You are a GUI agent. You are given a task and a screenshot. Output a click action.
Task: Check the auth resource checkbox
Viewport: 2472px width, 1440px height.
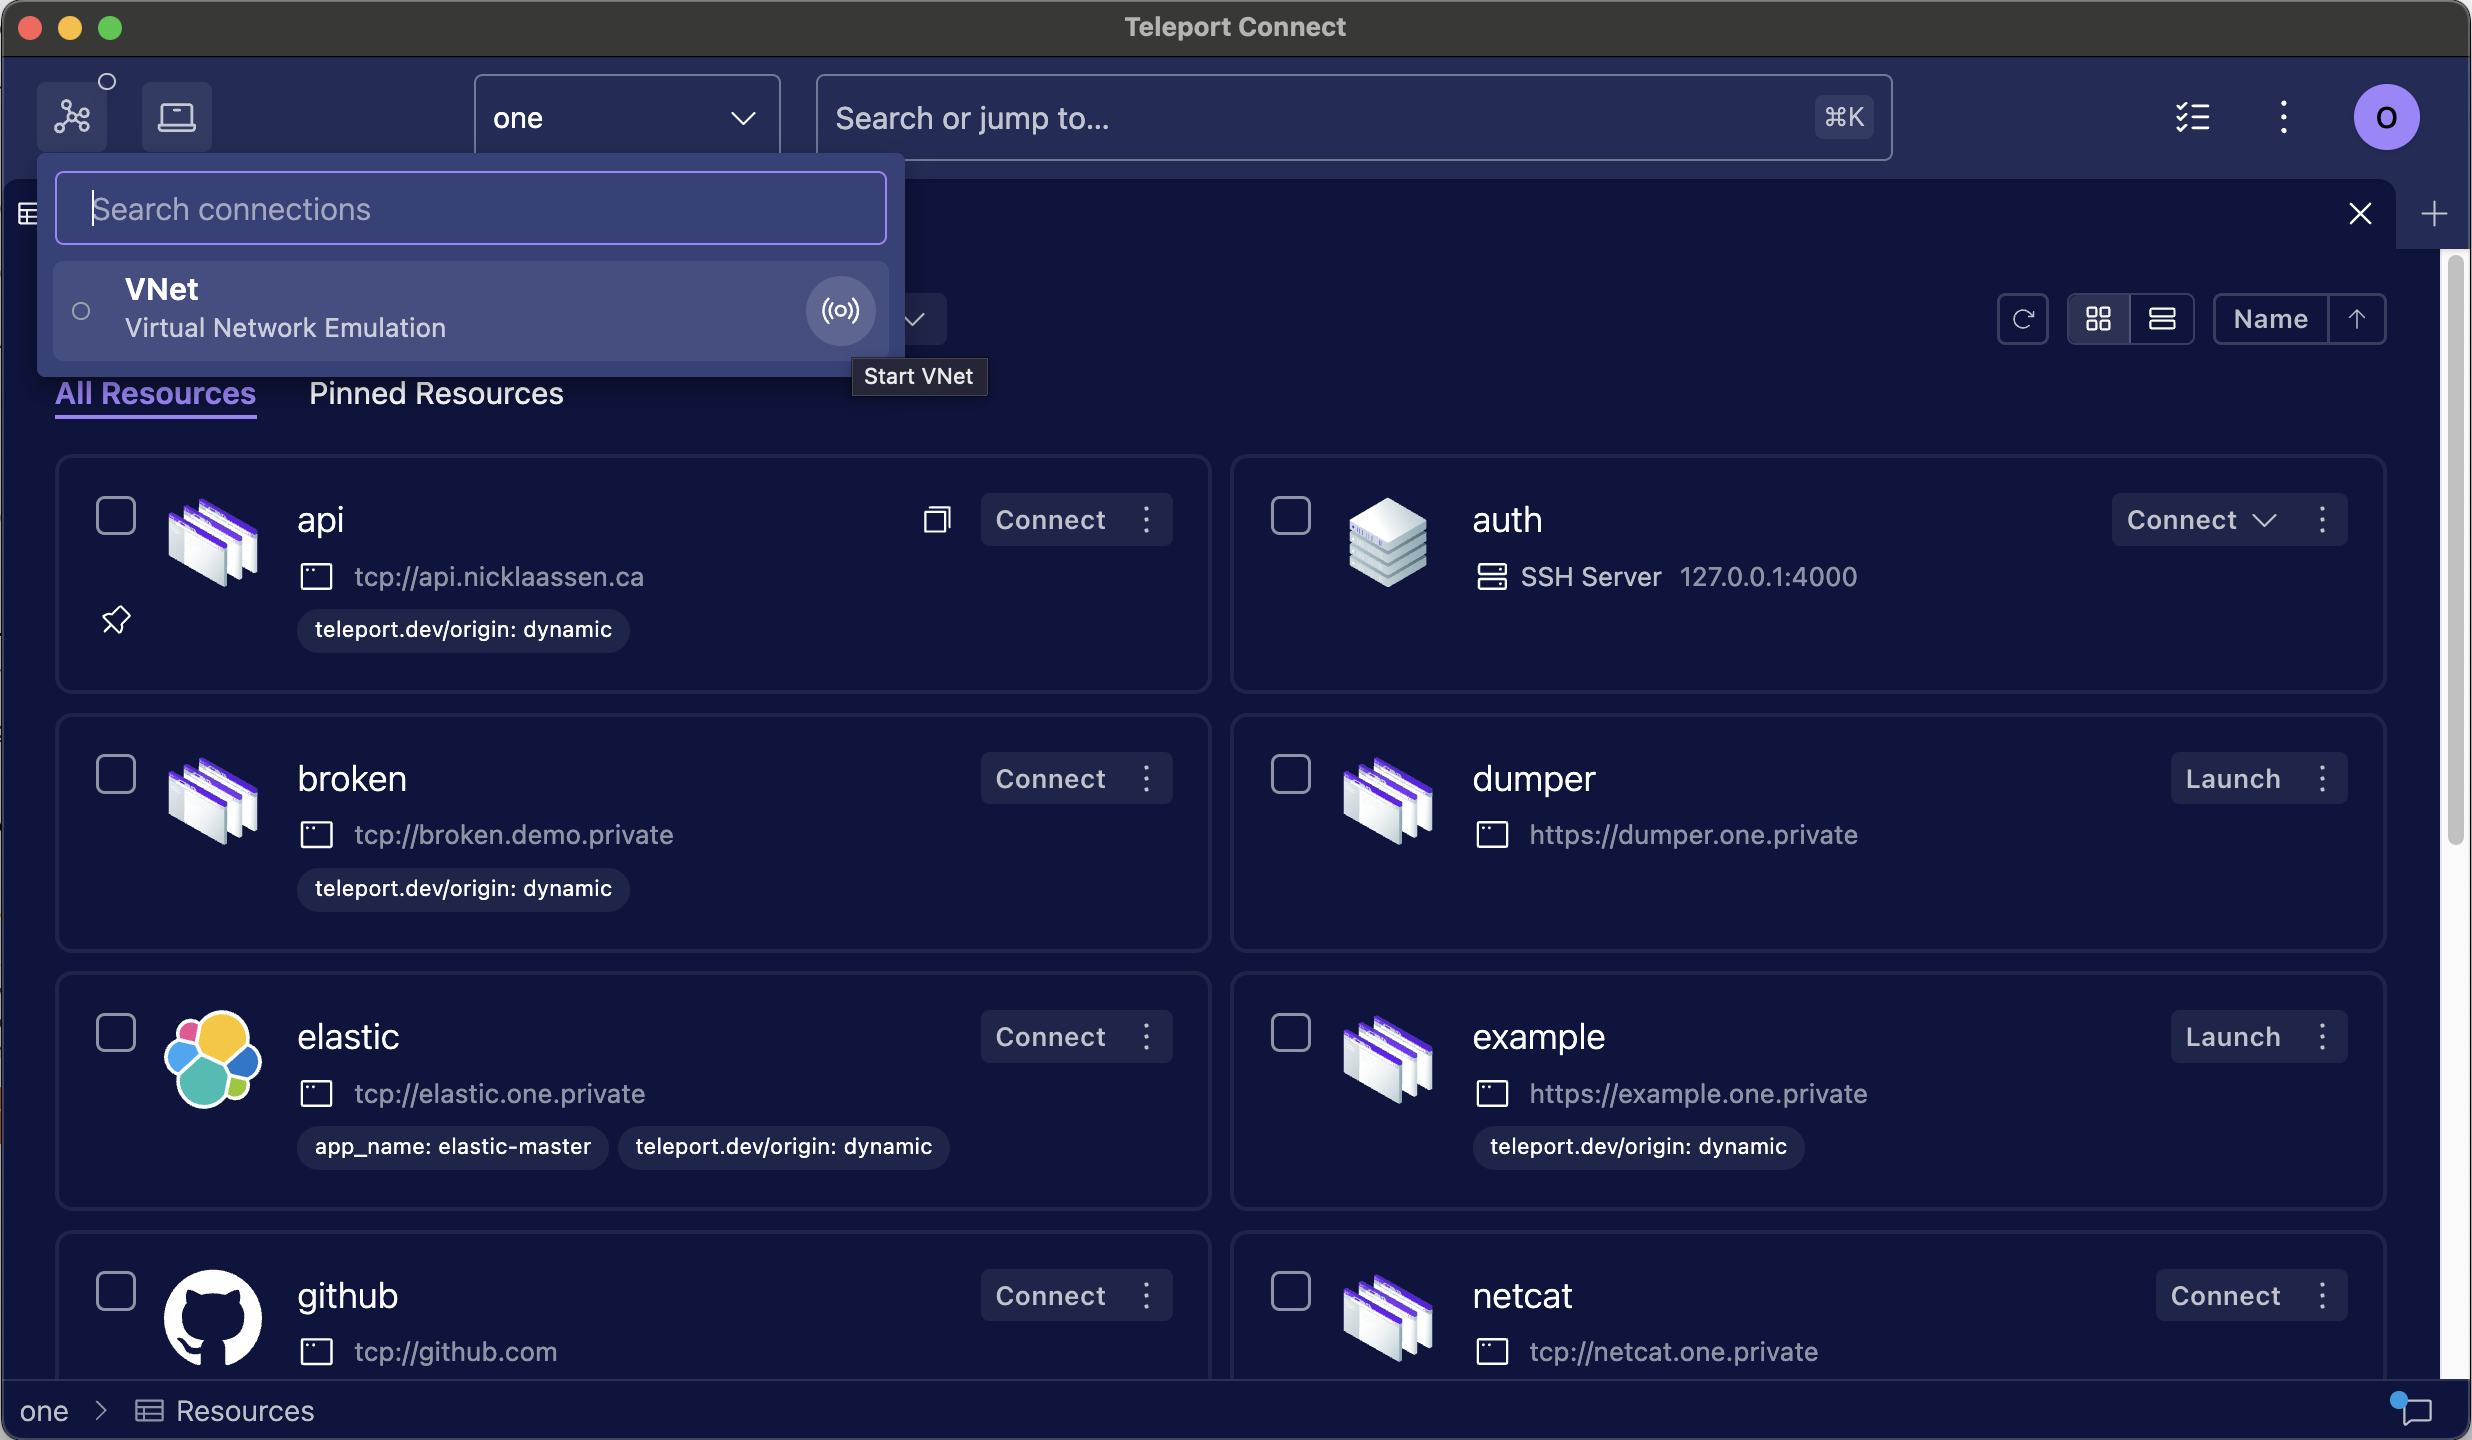click(x=1289, y=515)
